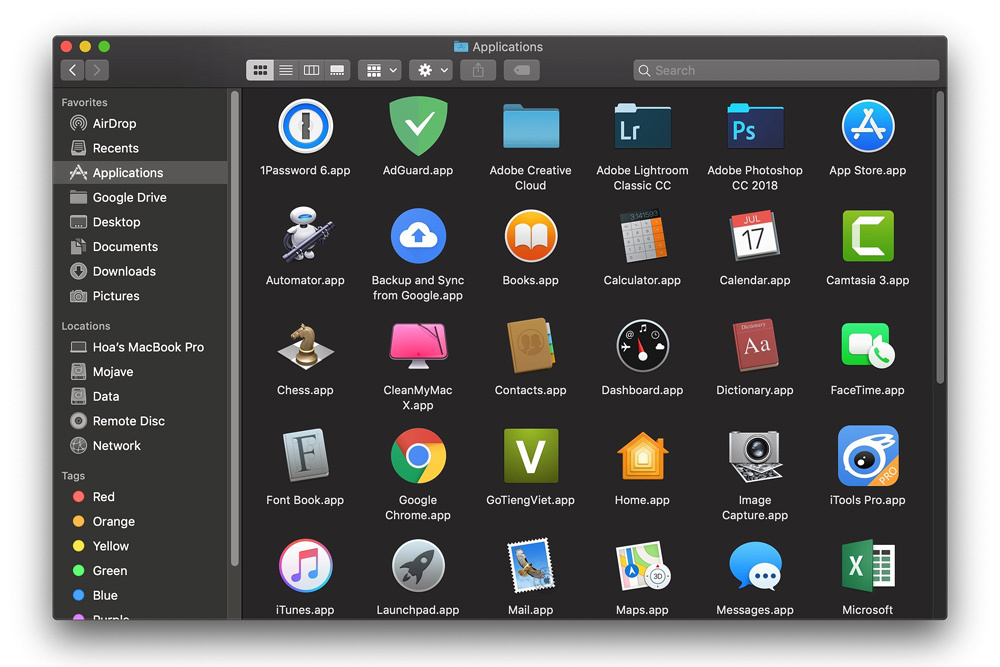Image resolution: width=1000 pixels, height=667 pixels.
Task: Select the Font Book app icon
Action: pyautogui.click(x=305, y=455)
